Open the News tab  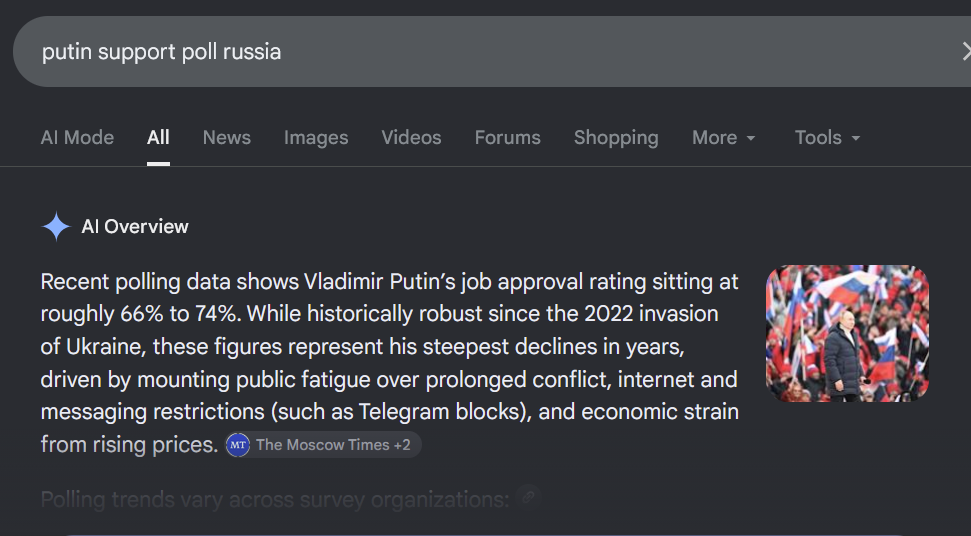[227, 137]
